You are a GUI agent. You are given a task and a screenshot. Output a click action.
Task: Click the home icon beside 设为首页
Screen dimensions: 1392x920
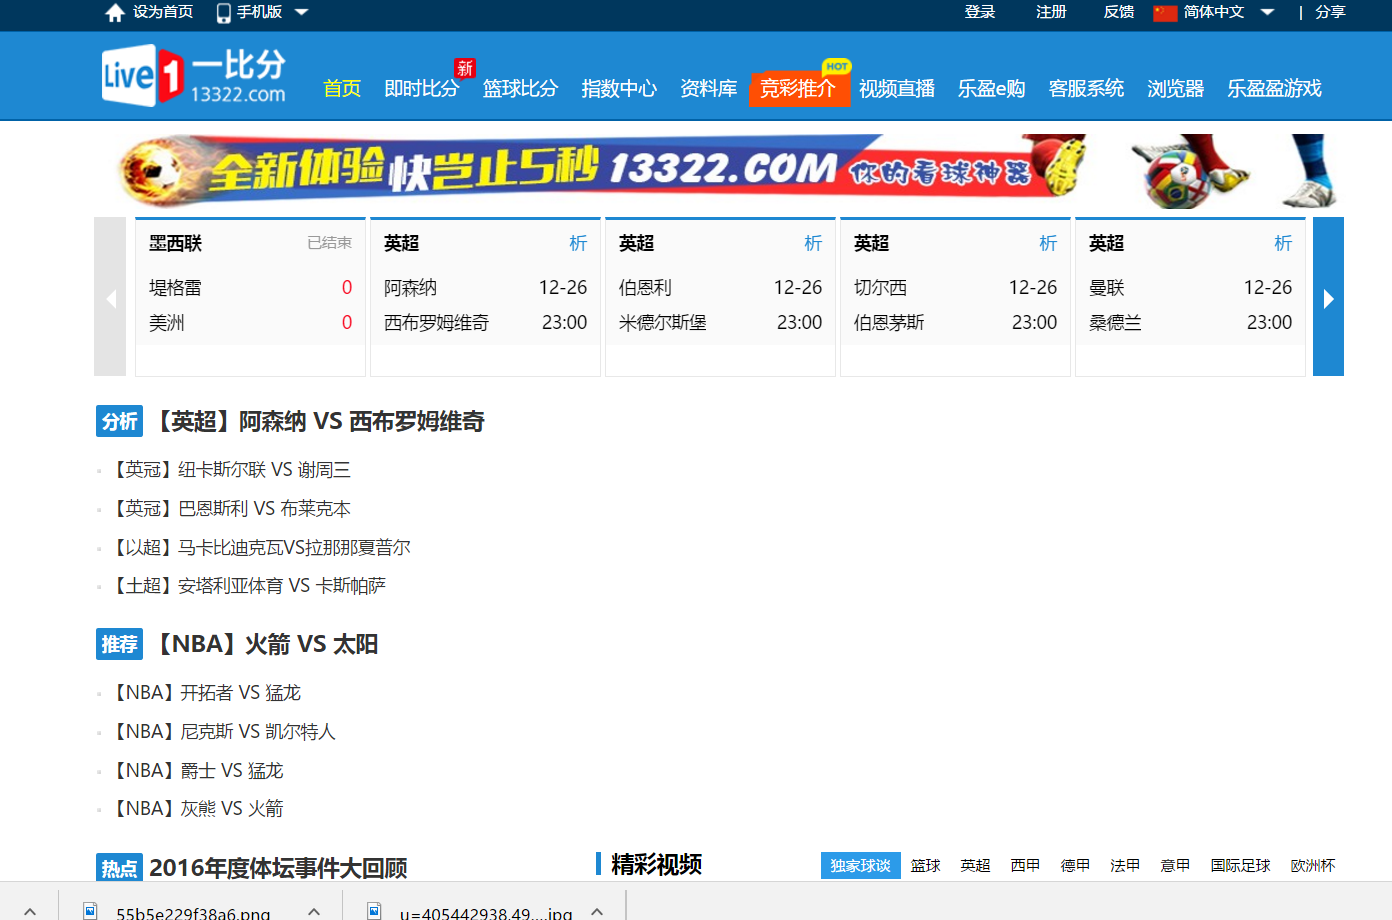click(x=113, y=14)
